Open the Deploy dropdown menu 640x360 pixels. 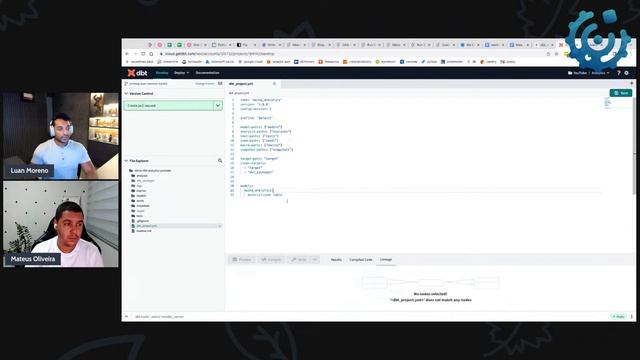[x=181, y=73]
